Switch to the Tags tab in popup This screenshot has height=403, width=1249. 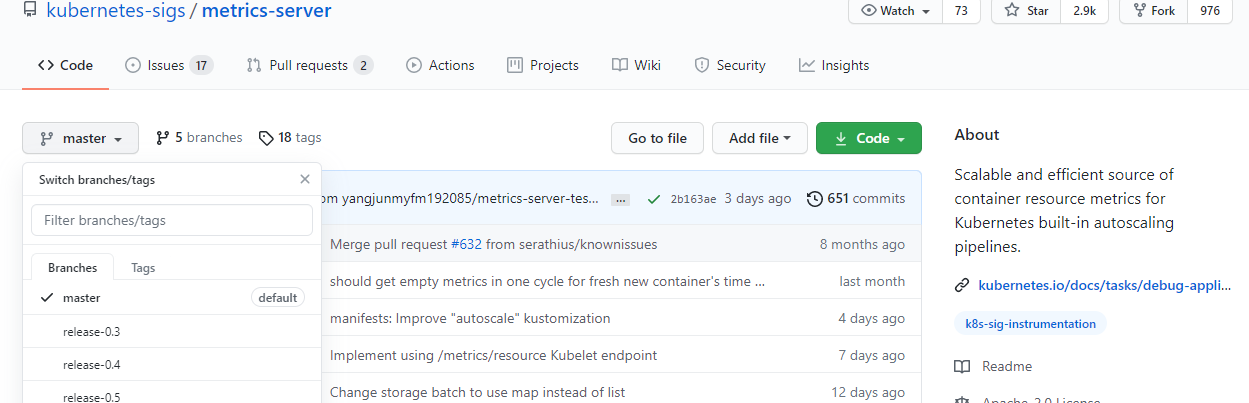pos(143,268)
